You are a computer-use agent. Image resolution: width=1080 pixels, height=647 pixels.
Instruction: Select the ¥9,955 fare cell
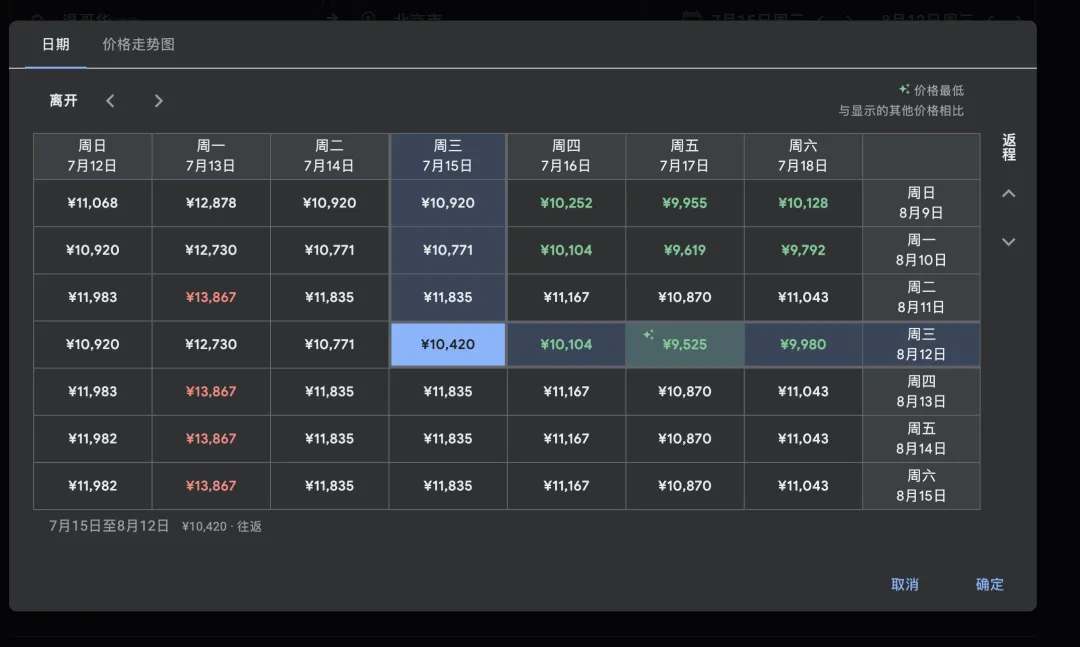coord(685,203)
